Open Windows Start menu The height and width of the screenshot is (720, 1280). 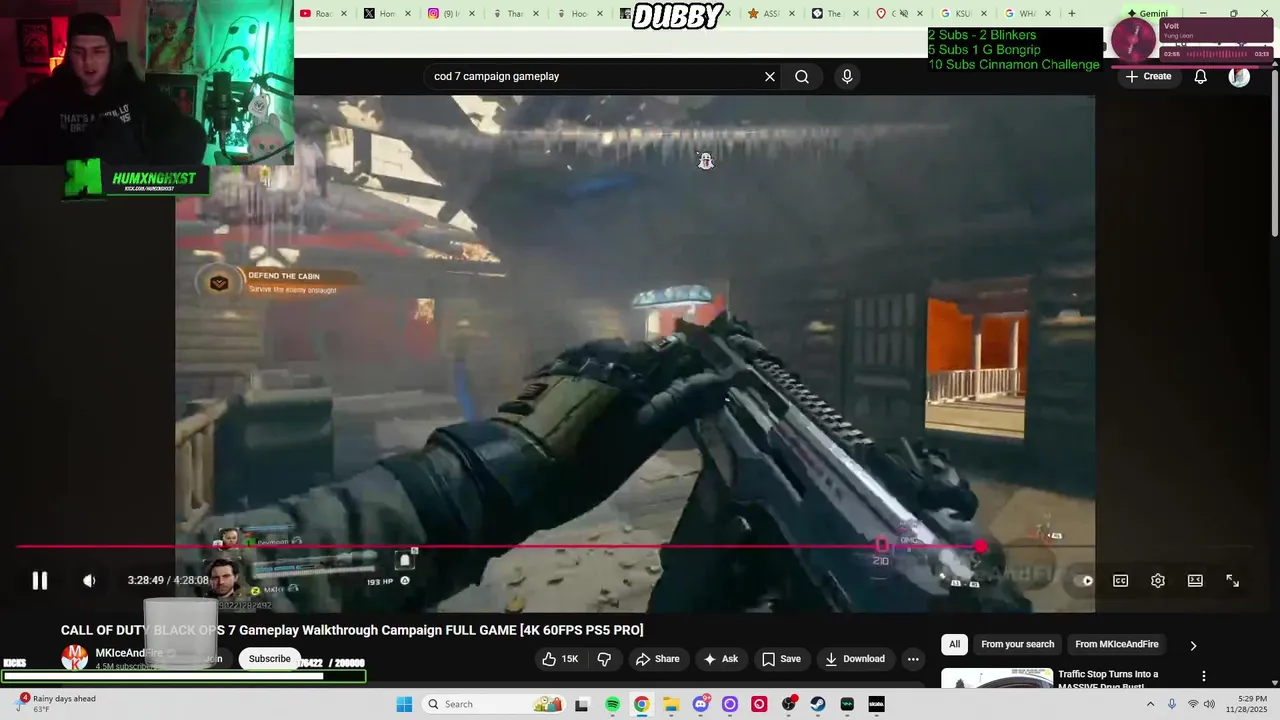404,704
